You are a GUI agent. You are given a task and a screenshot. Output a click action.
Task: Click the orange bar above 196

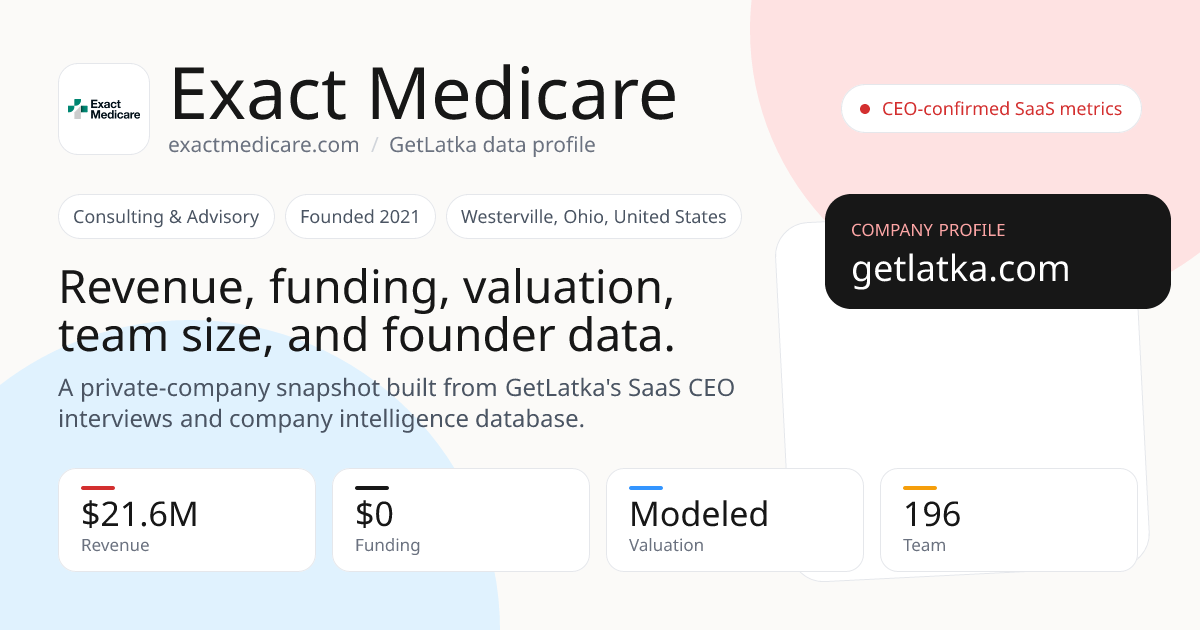pyautogui.click(x=920, y=488)
